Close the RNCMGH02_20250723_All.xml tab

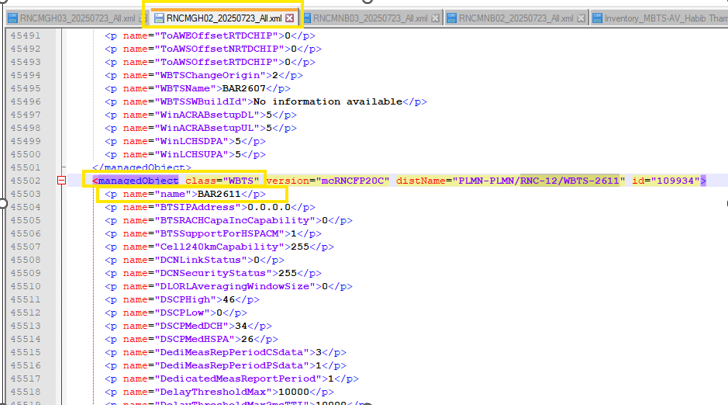tap(290, 18)
